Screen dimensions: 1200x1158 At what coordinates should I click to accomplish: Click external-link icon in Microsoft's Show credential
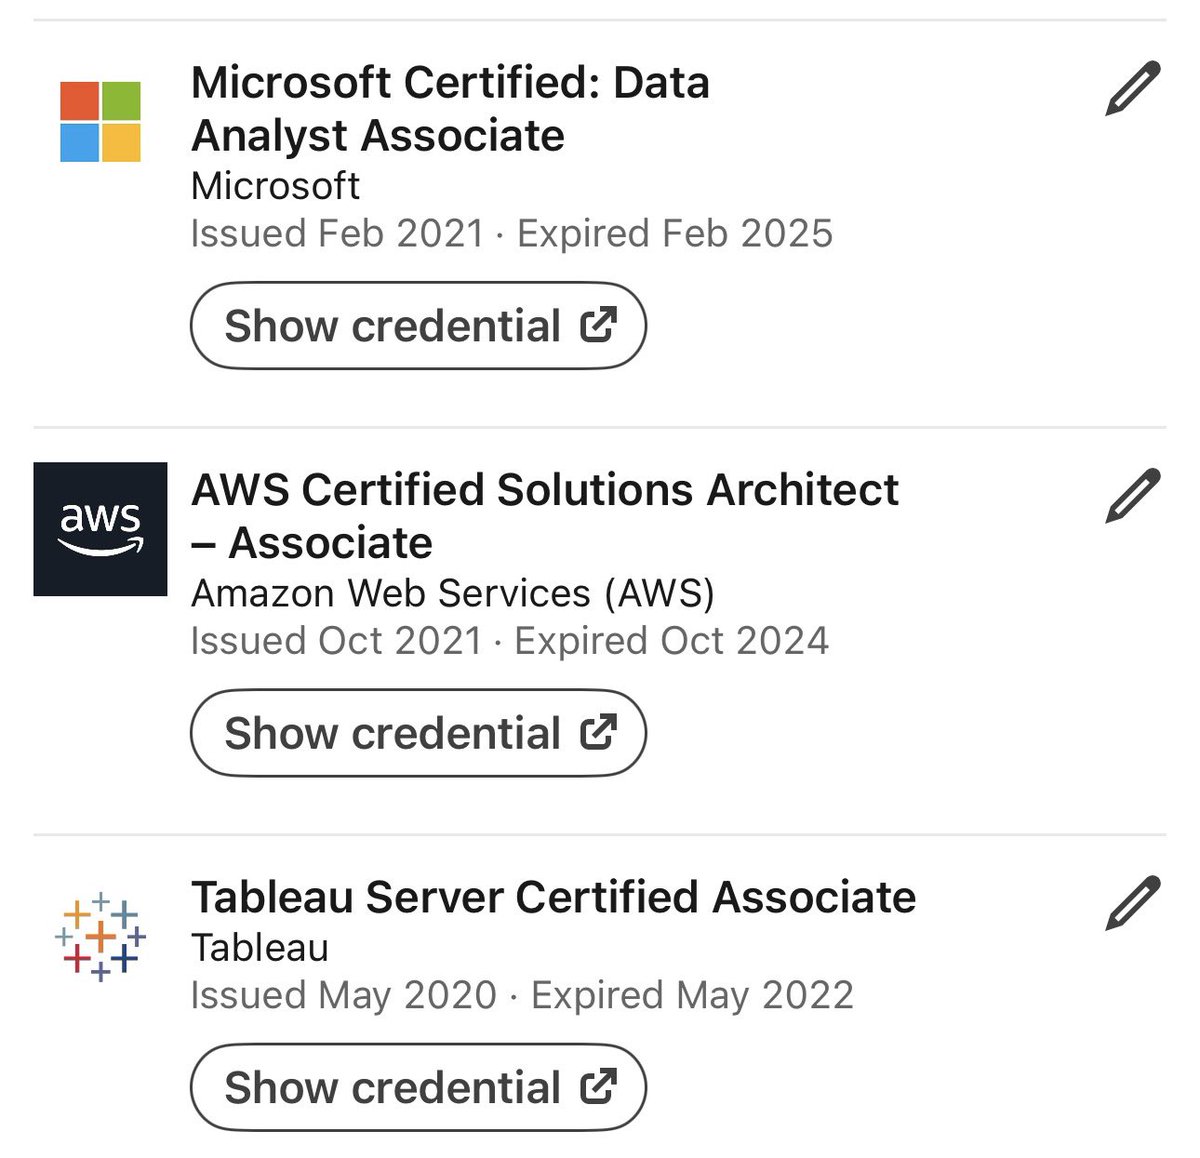tap(598, 325)
